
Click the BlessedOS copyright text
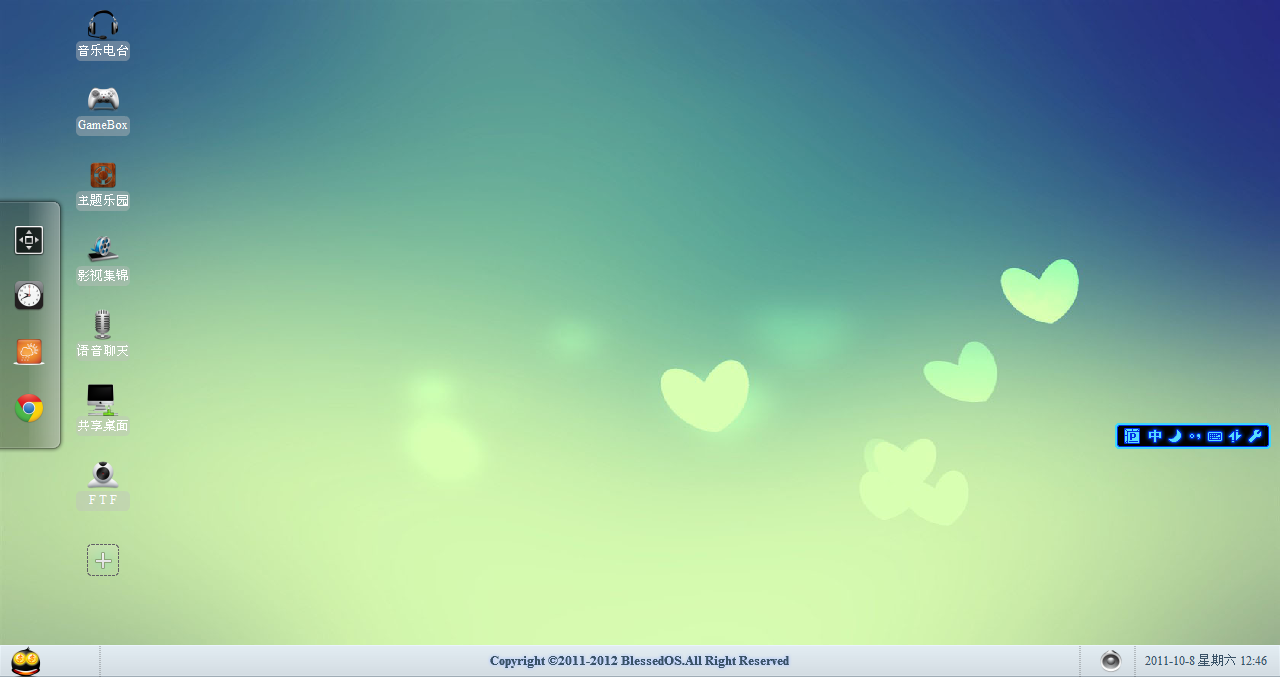click(x=638, y=660)
